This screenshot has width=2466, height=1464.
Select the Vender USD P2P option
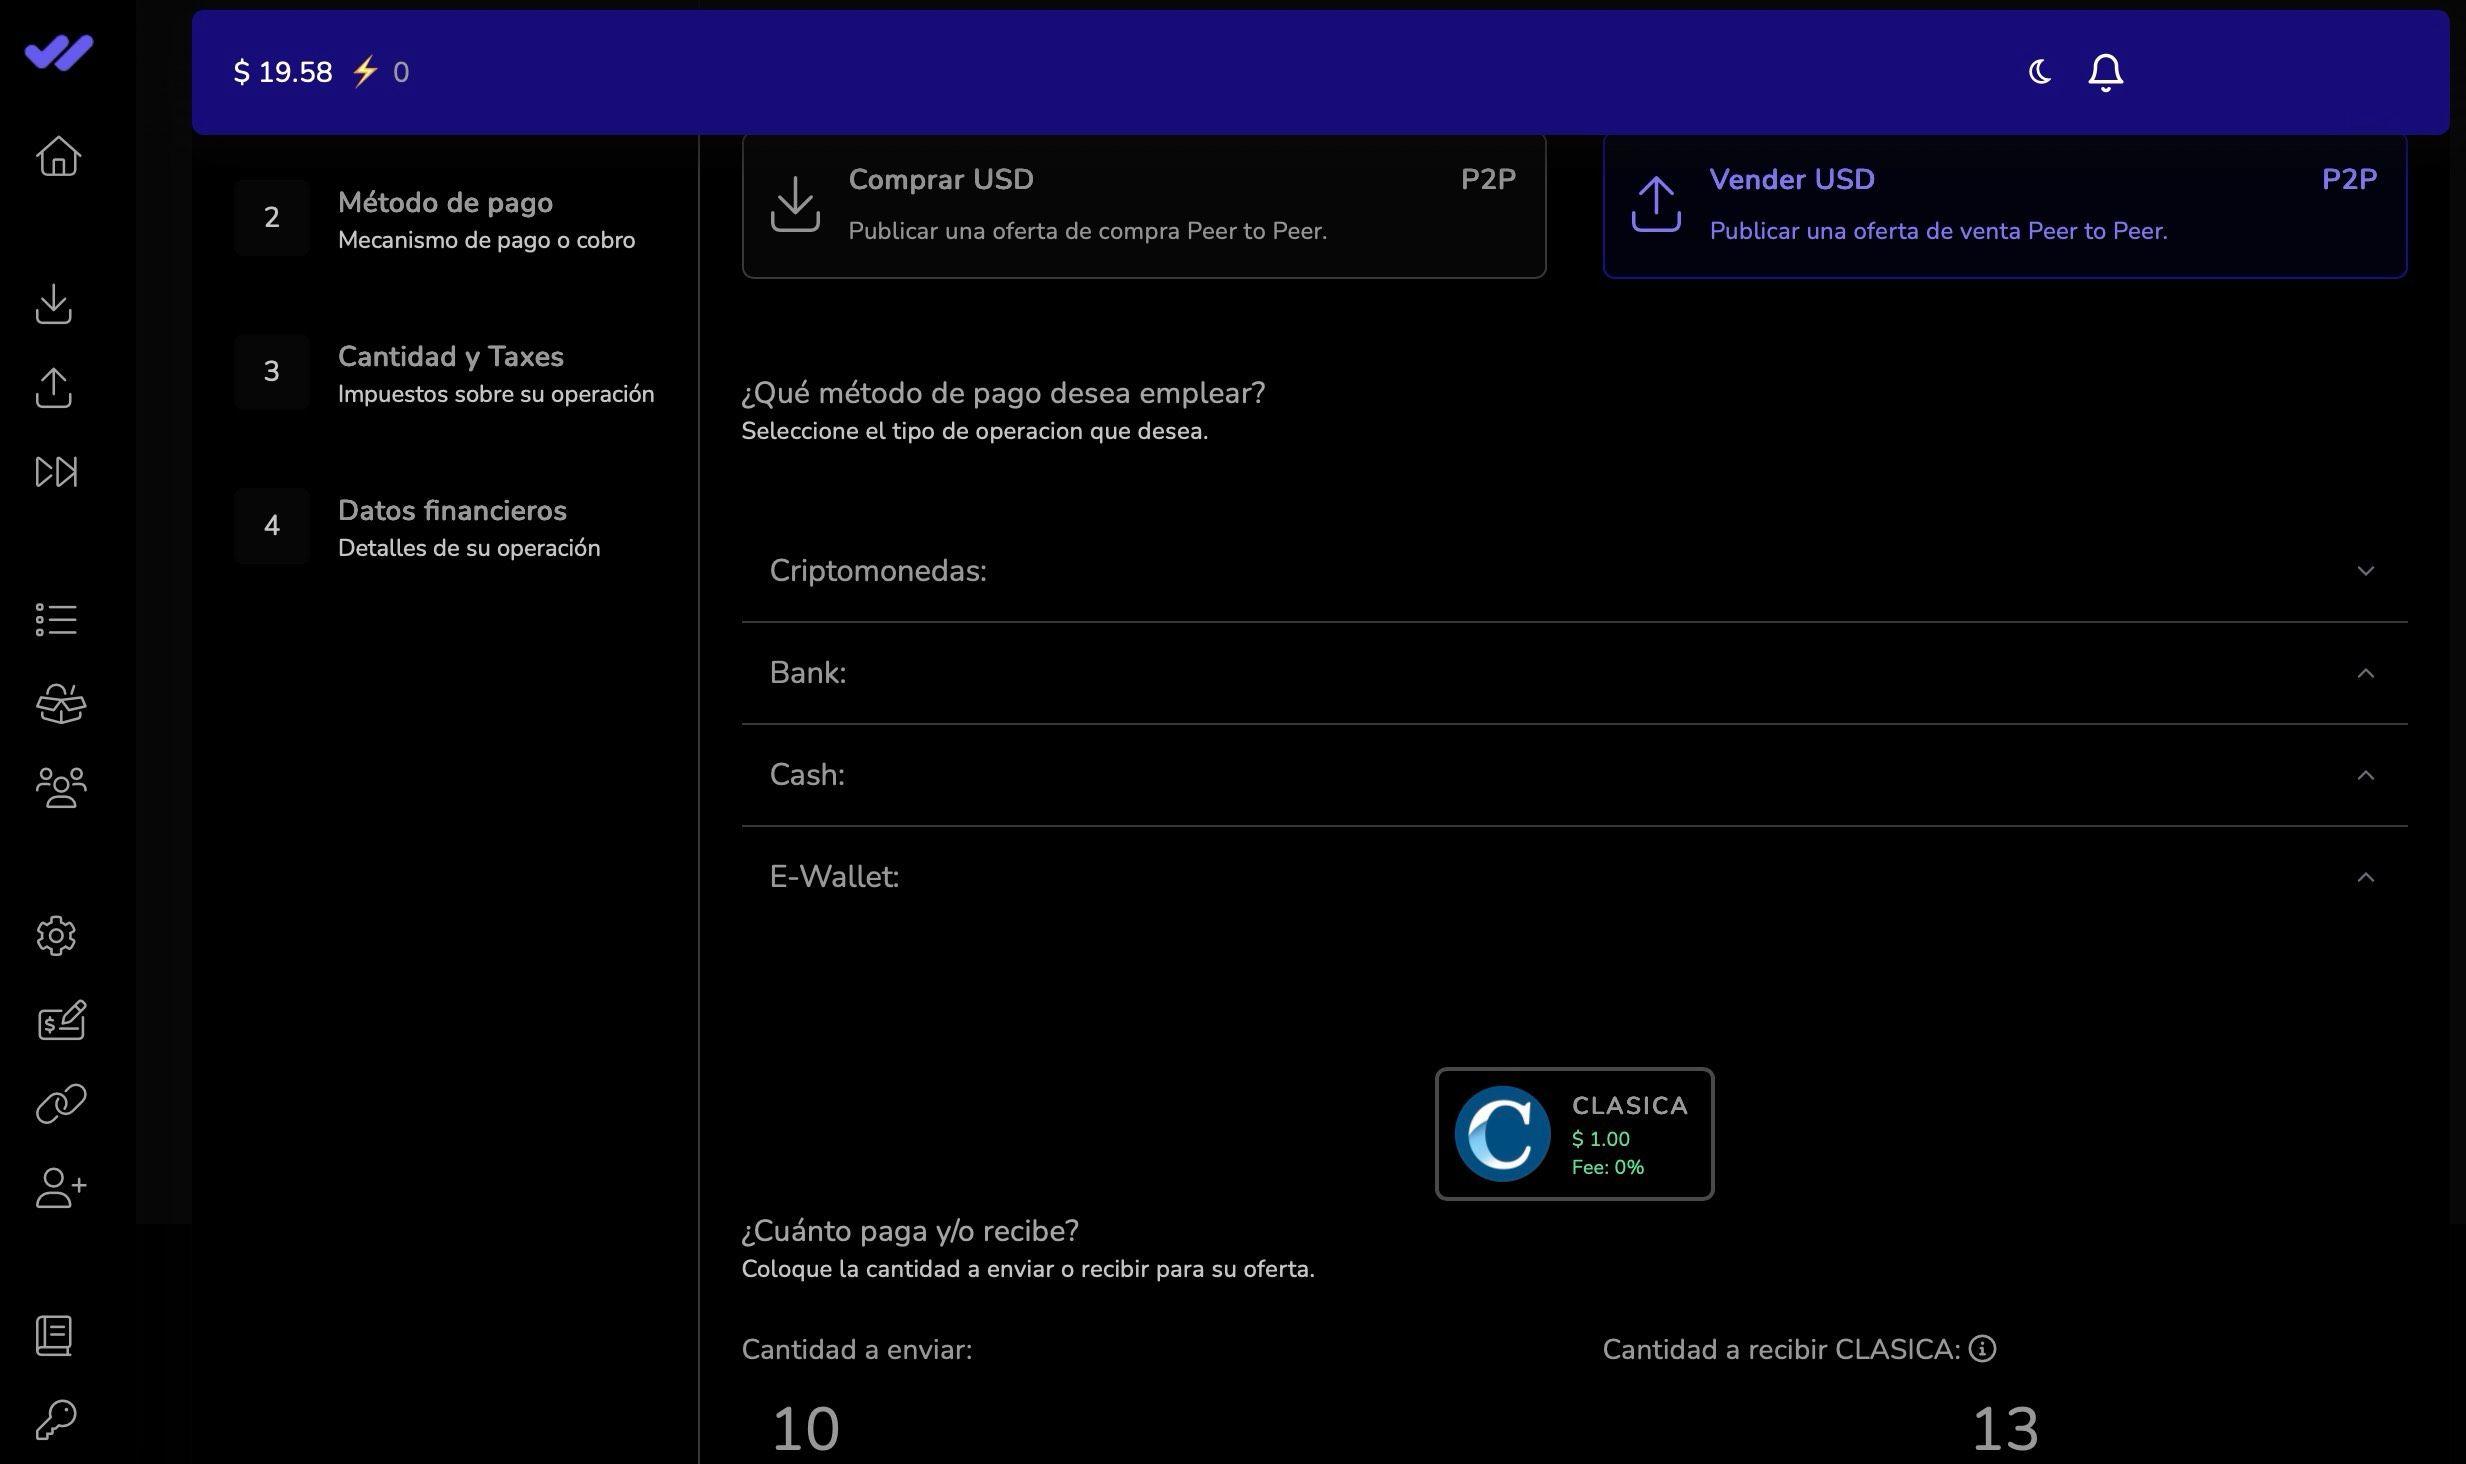tap(2004, 205)
